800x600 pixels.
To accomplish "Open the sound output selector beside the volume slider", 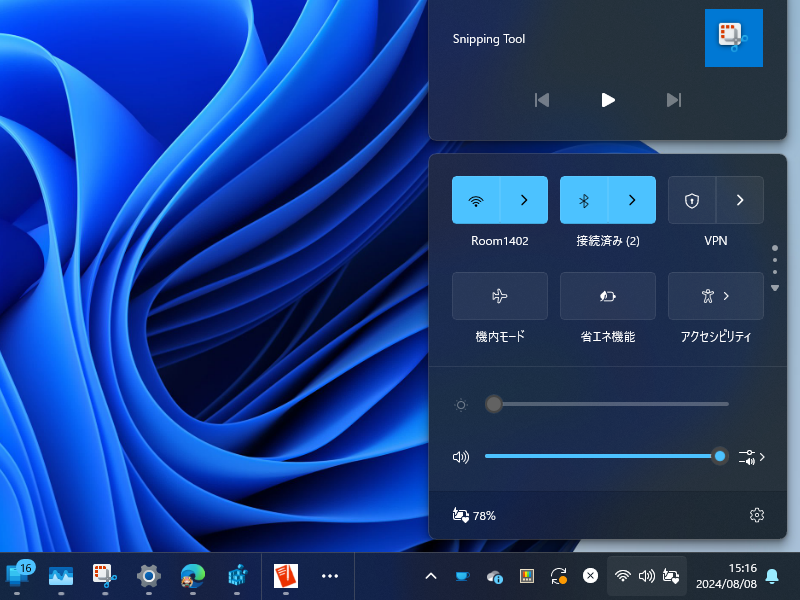I will click(749, 457).
